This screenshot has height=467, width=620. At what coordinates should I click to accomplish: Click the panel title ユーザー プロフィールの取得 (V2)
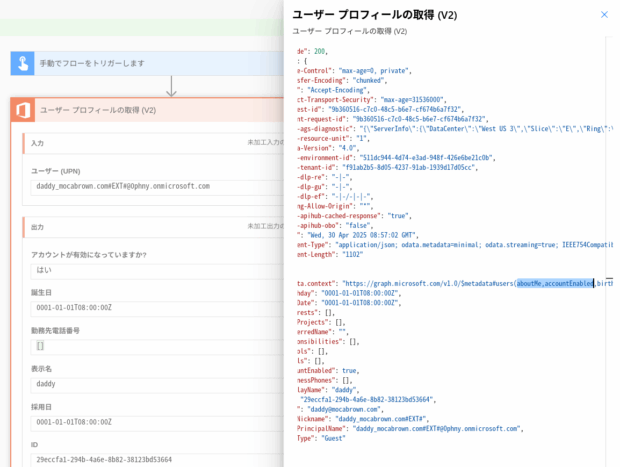click(x=374, y=15)
